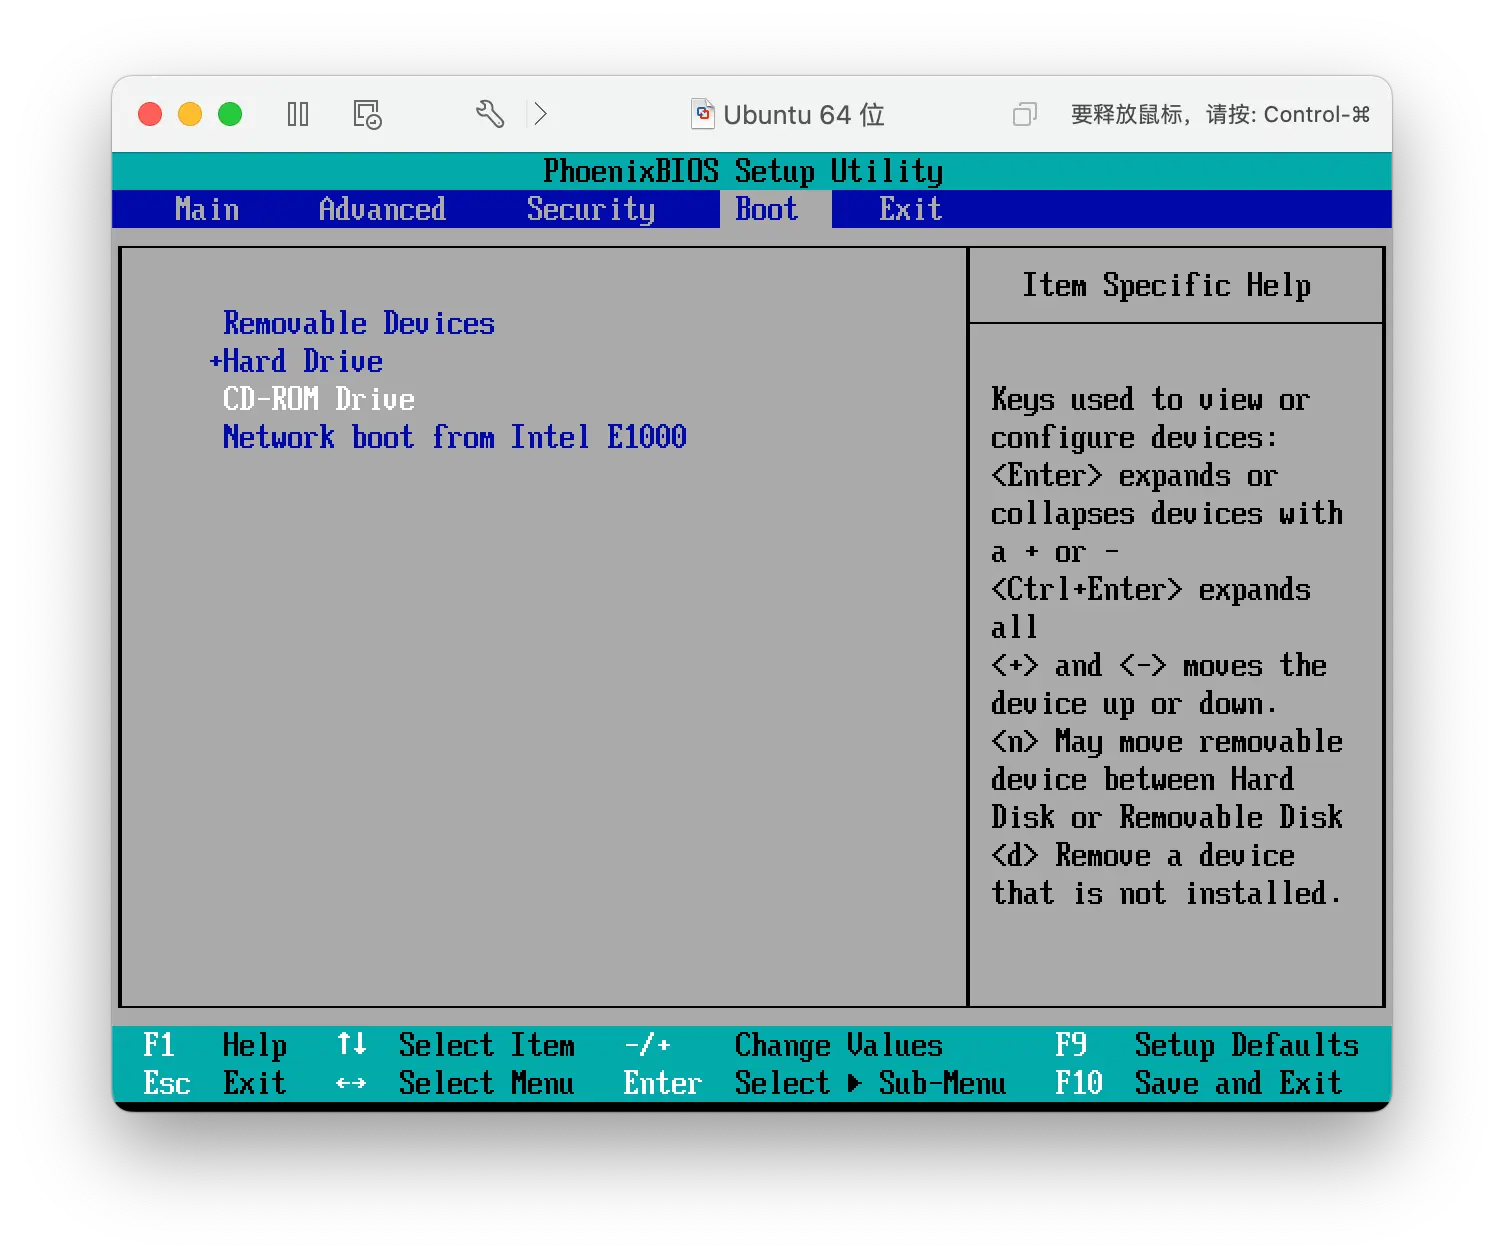Click the -/+ Change Values hint
This screenshot has width=1504, height=1260.
784,1045
